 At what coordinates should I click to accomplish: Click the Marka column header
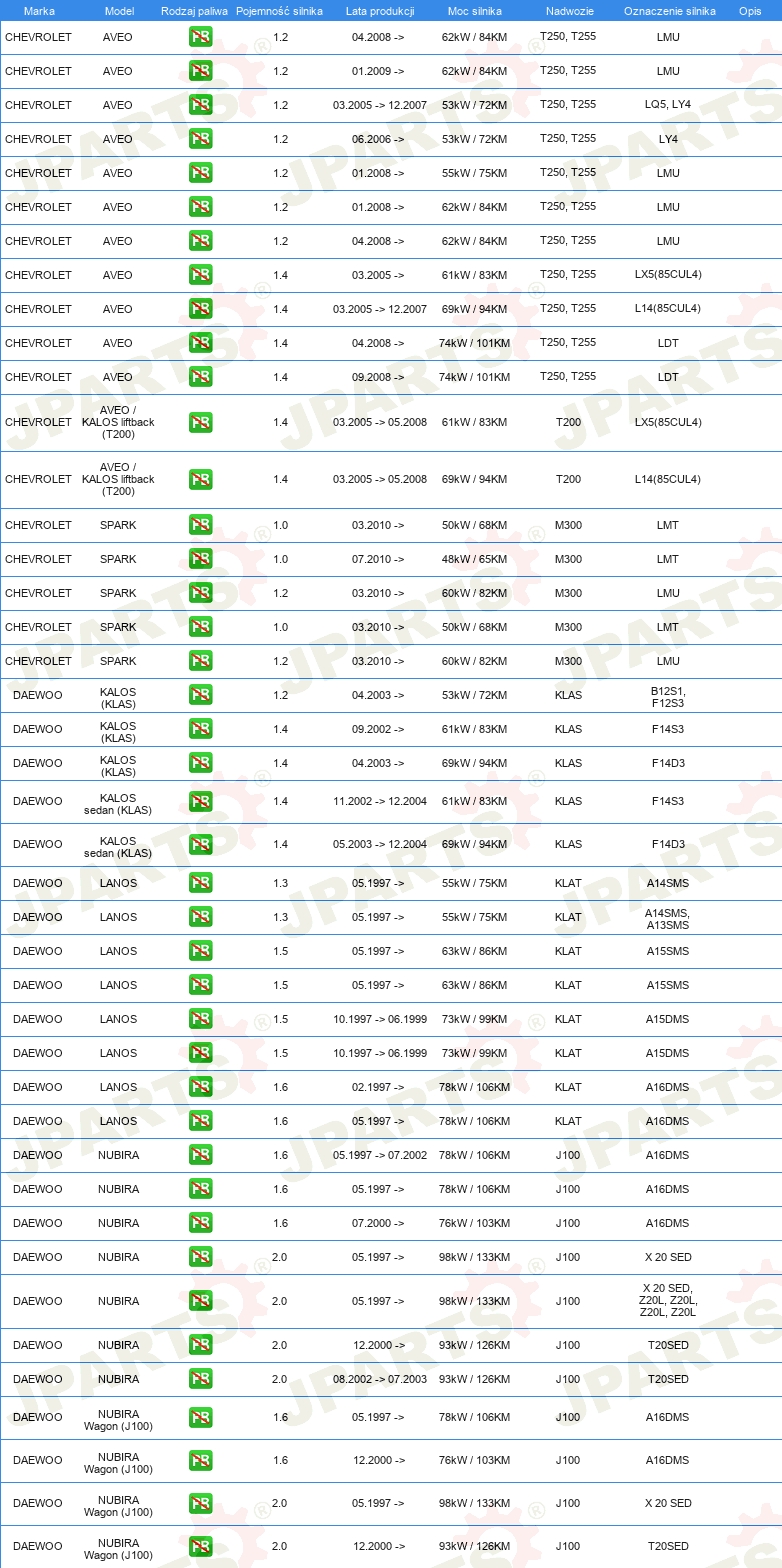pyautogui.click(x=39, y=11)
